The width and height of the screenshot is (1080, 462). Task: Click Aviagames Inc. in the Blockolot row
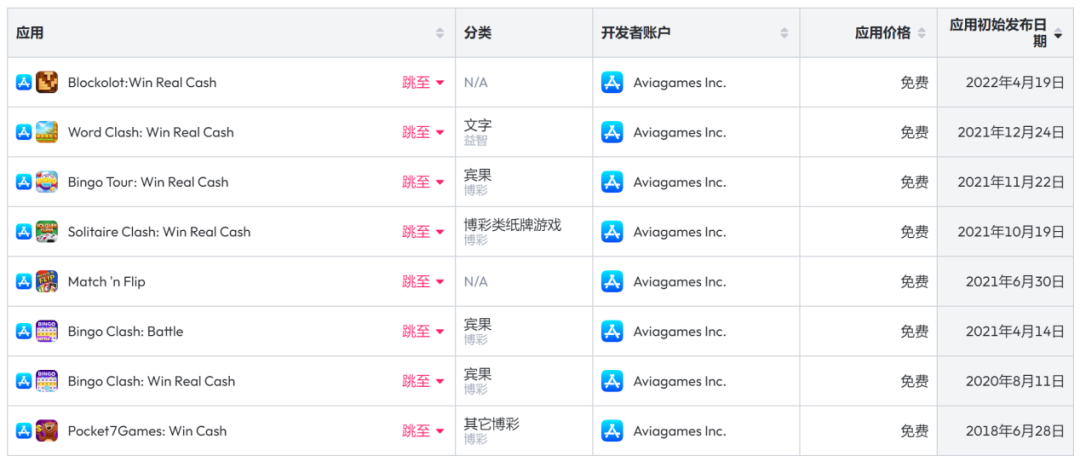pyautogui.click(x=680, y=83)
